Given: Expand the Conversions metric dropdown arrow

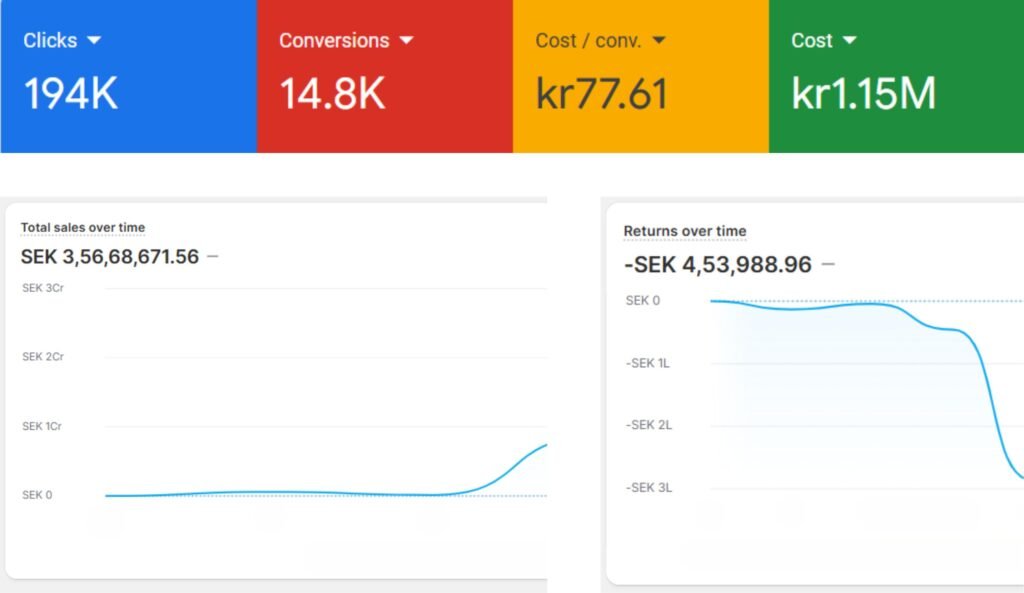Looking at the screenshot, I should [x=406, y=41].
